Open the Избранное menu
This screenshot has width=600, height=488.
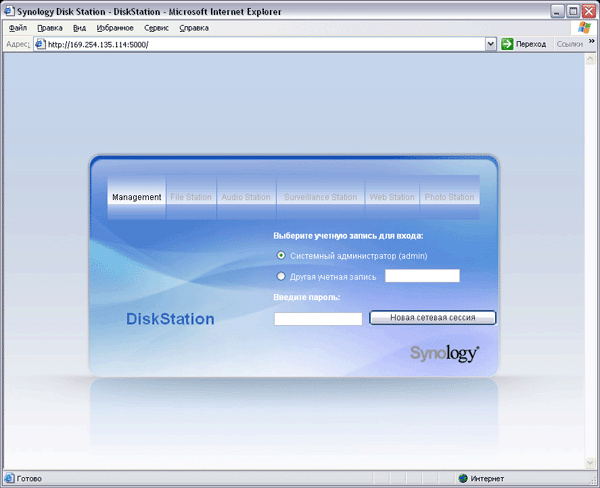[115, 28]
